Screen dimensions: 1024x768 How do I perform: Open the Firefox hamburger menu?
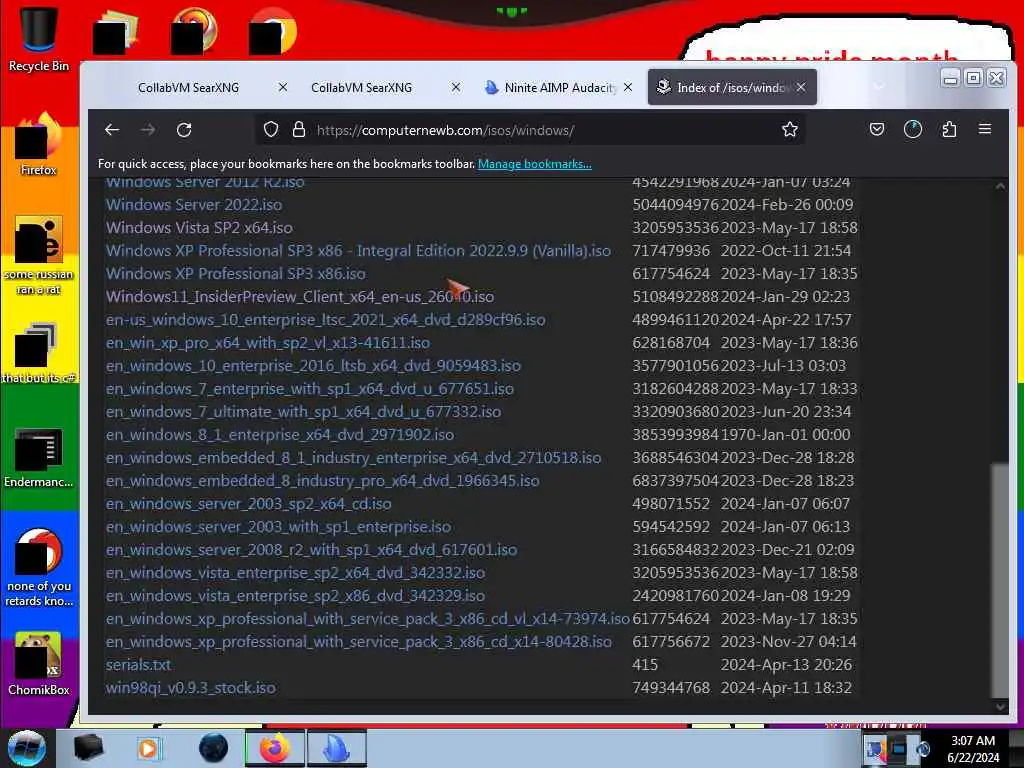[x=985, y=129]
